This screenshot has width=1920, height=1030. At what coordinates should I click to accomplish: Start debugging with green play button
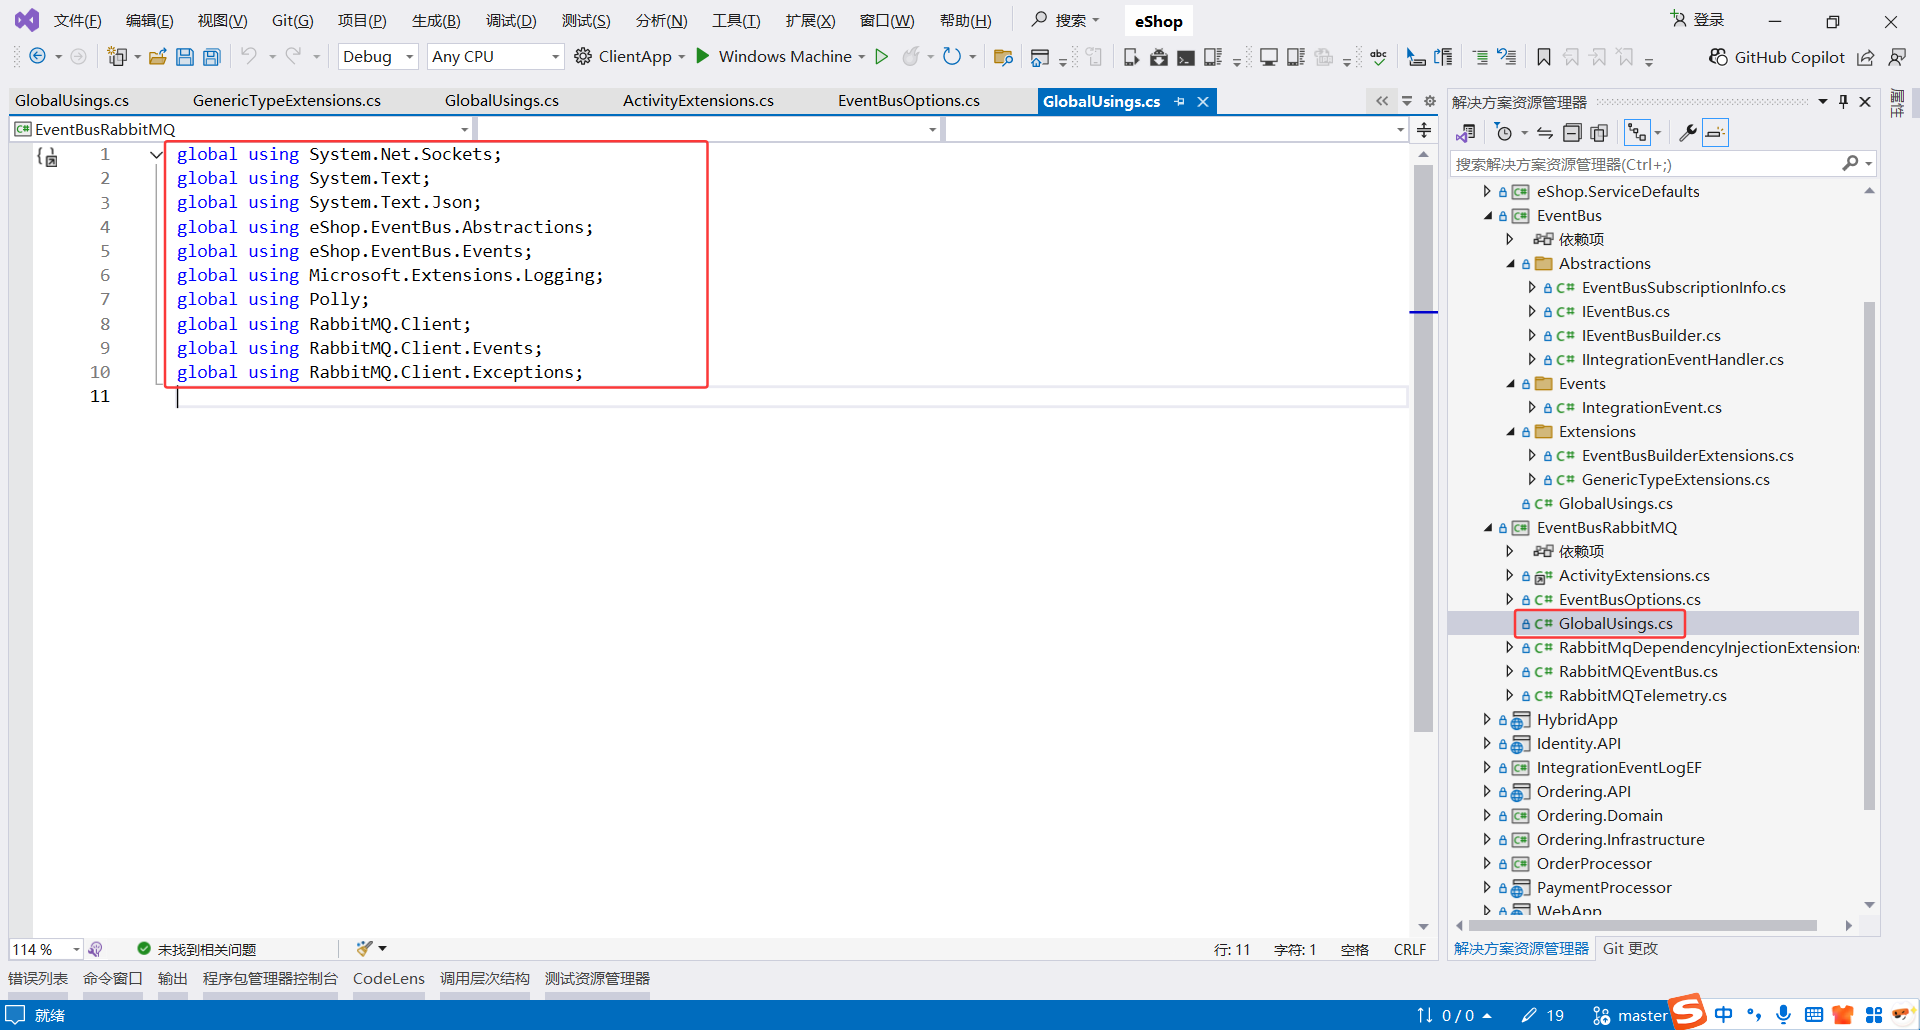[703, 56]
